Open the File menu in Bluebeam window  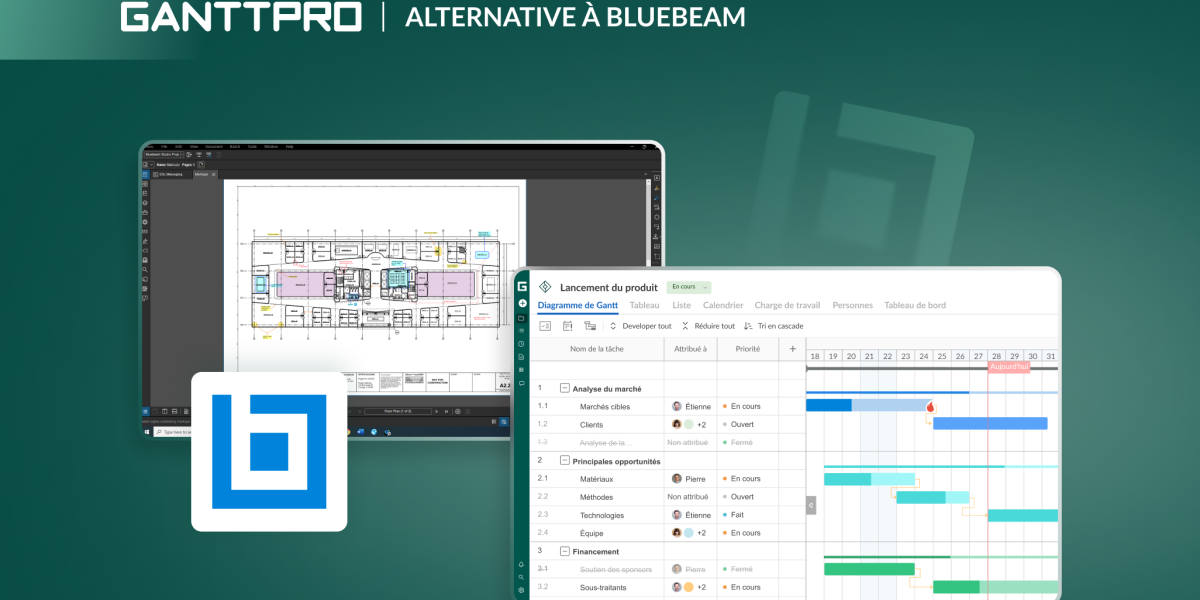pos(164,146)
